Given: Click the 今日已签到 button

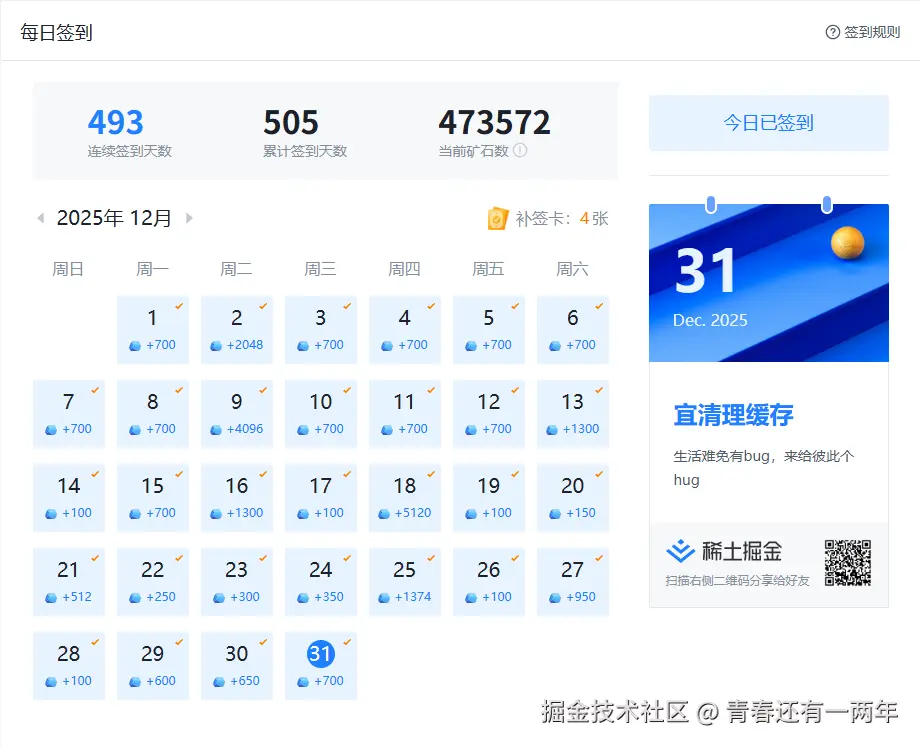Looking at the screenshot, I should 768,121.
